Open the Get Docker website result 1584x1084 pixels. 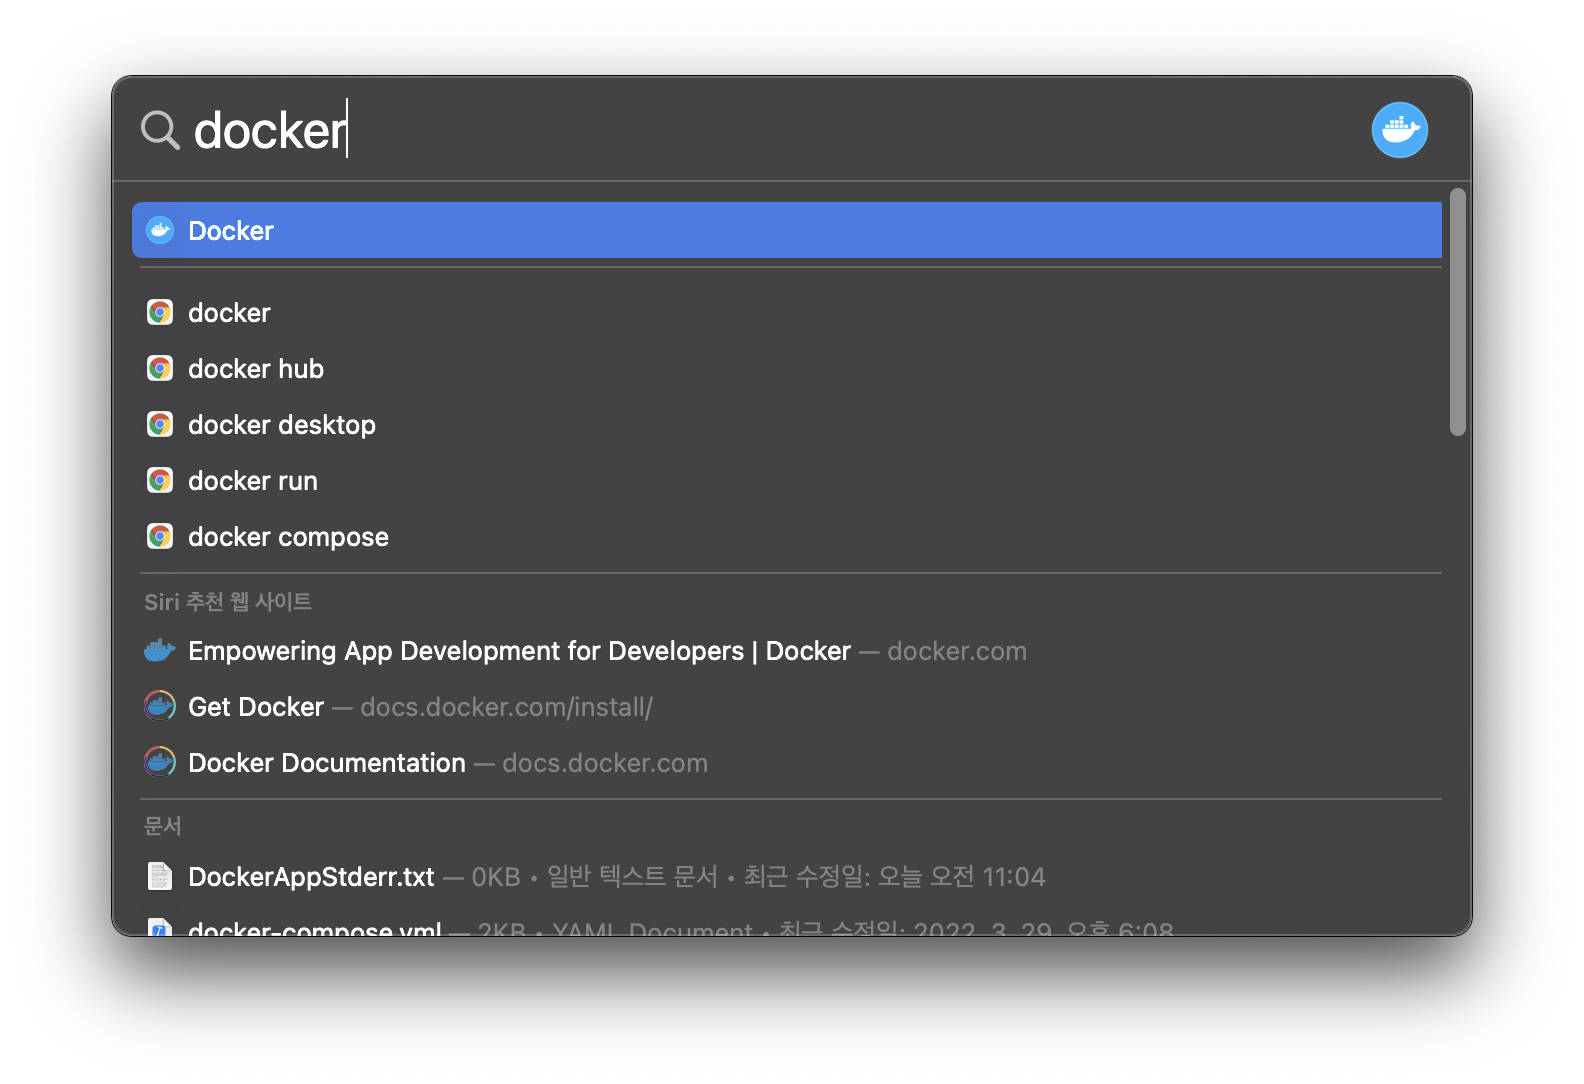point(787,707)
